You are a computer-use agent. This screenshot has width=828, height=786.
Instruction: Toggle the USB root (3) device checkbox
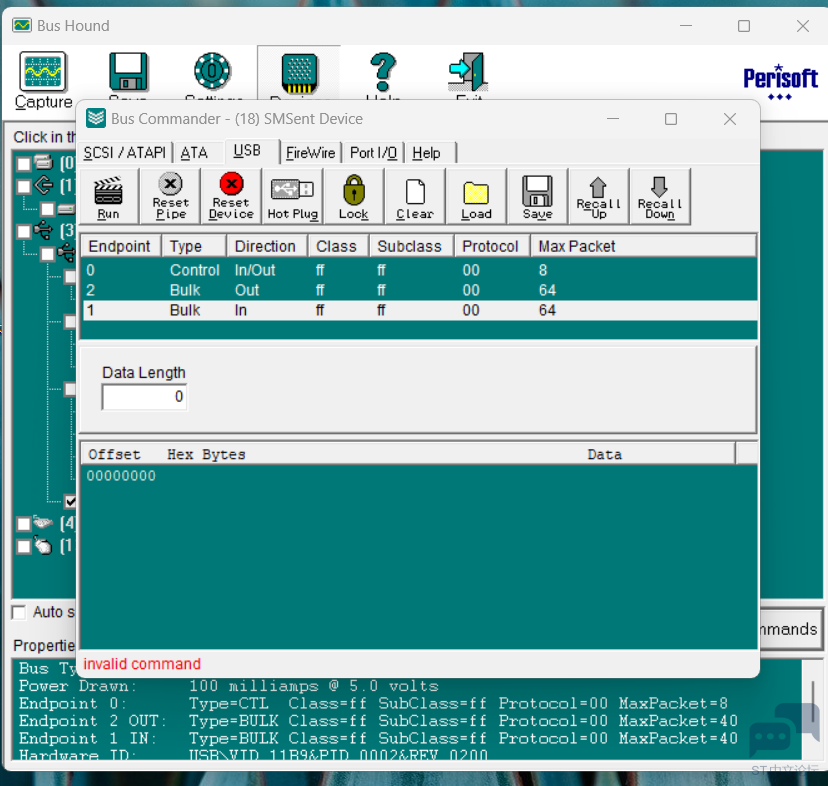point(24,231)
